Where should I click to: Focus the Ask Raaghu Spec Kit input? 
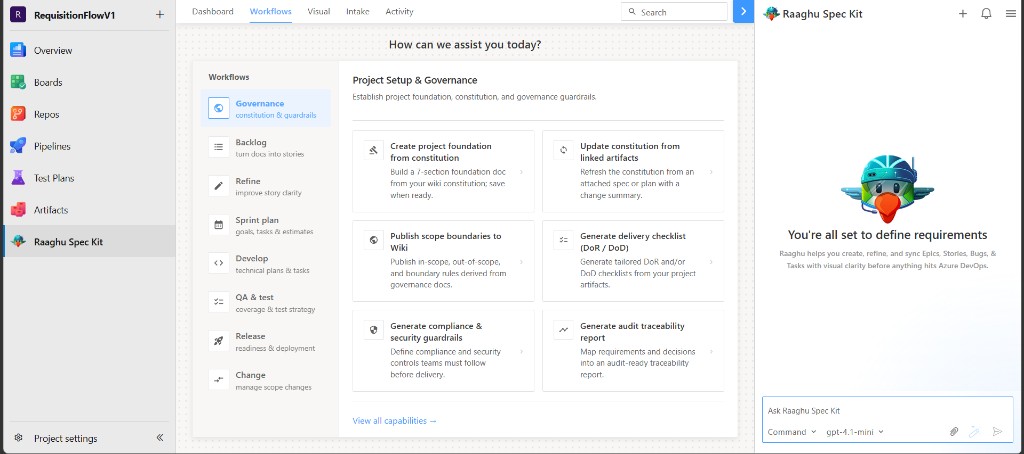coord(888,411)
